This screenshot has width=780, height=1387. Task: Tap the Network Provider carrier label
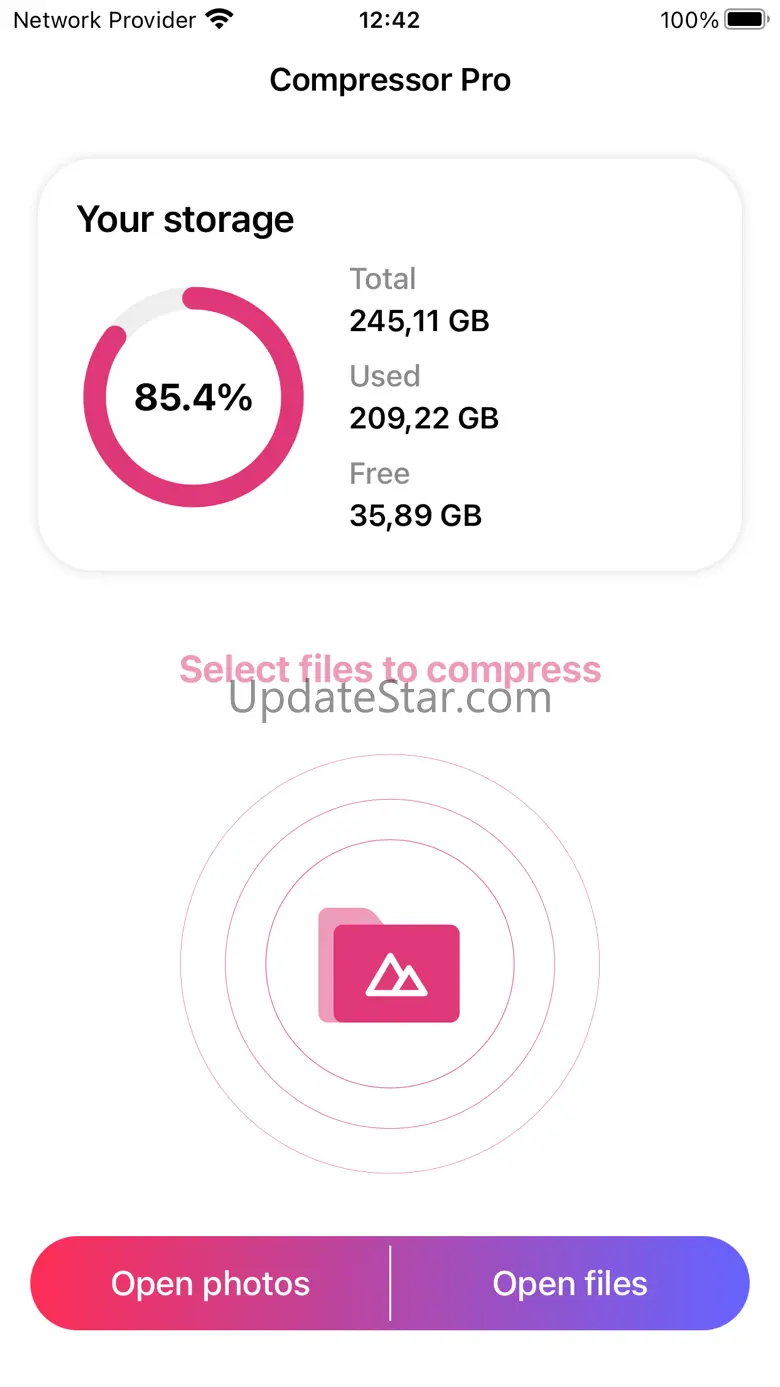pyautogui.click(x=104, y=19)
